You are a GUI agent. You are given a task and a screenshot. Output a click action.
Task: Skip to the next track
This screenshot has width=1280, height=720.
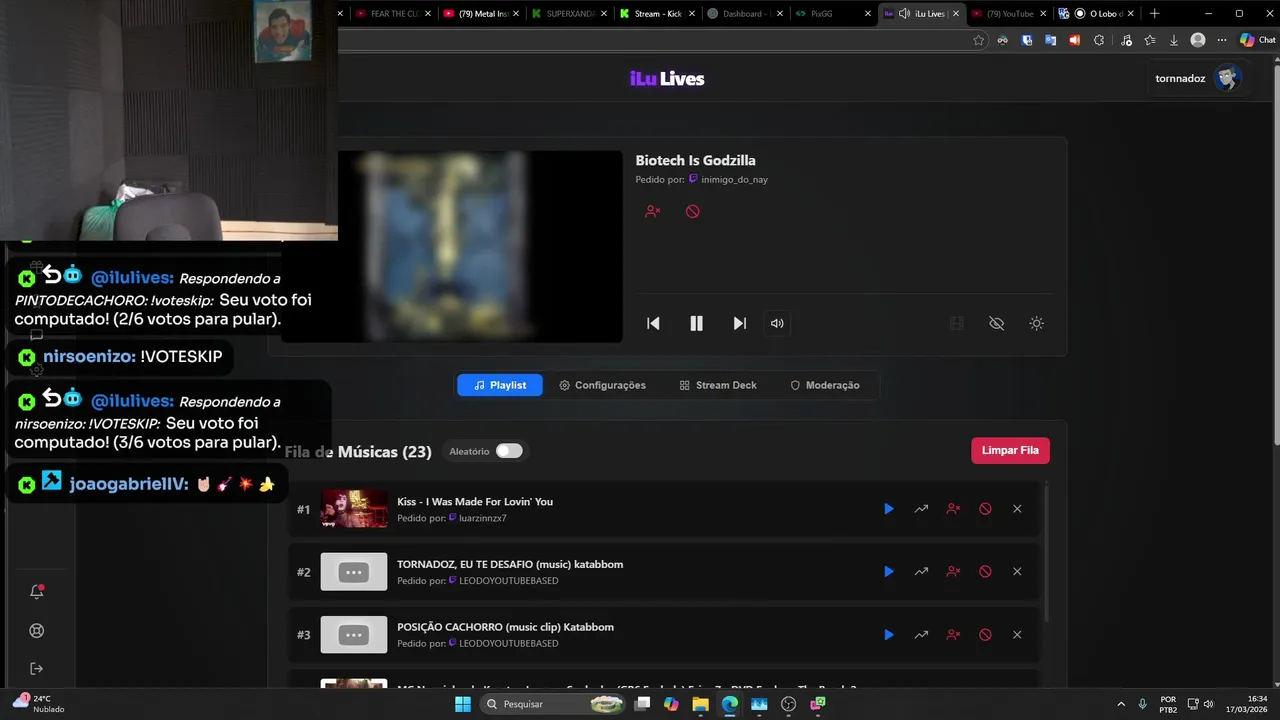739,323
